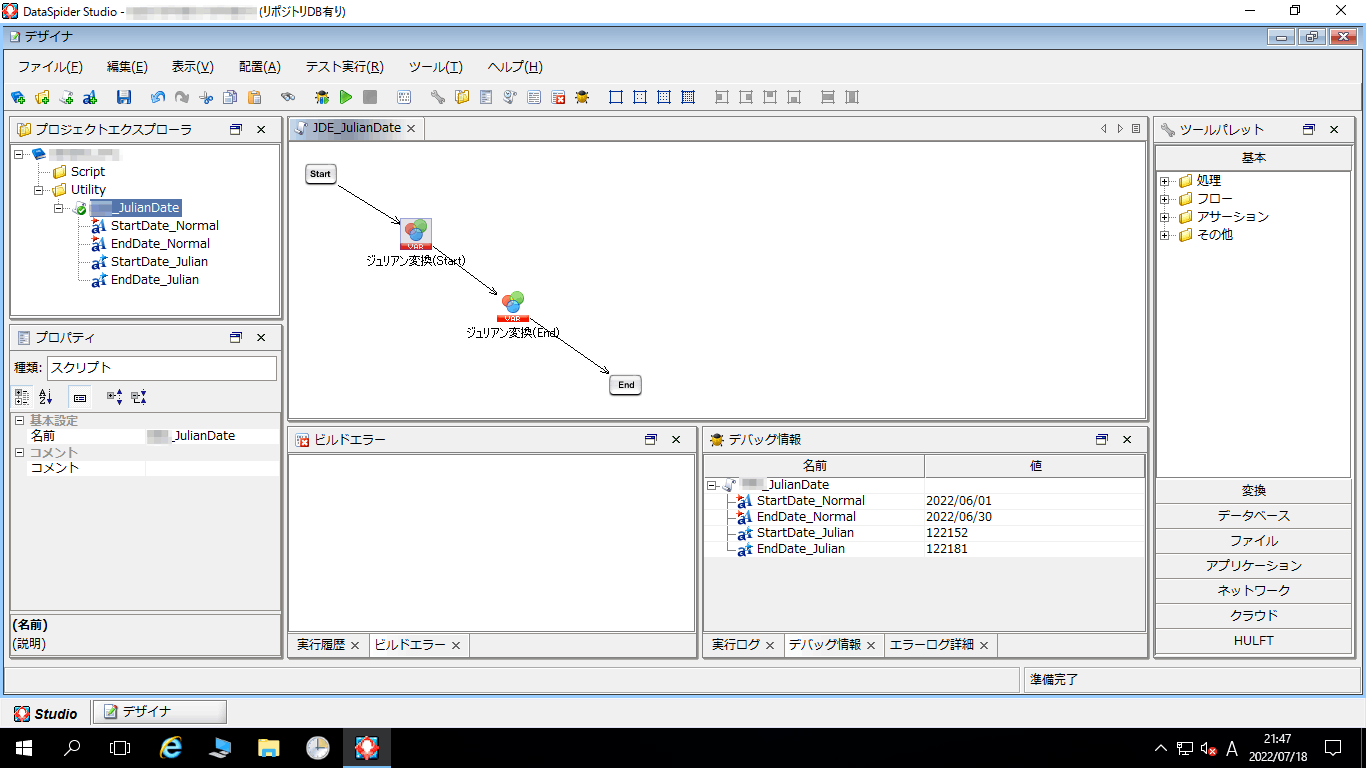This screenshot has height=768, width=1366.
Task: Open the アプリケーション palette category
Action: (1253, 566)
